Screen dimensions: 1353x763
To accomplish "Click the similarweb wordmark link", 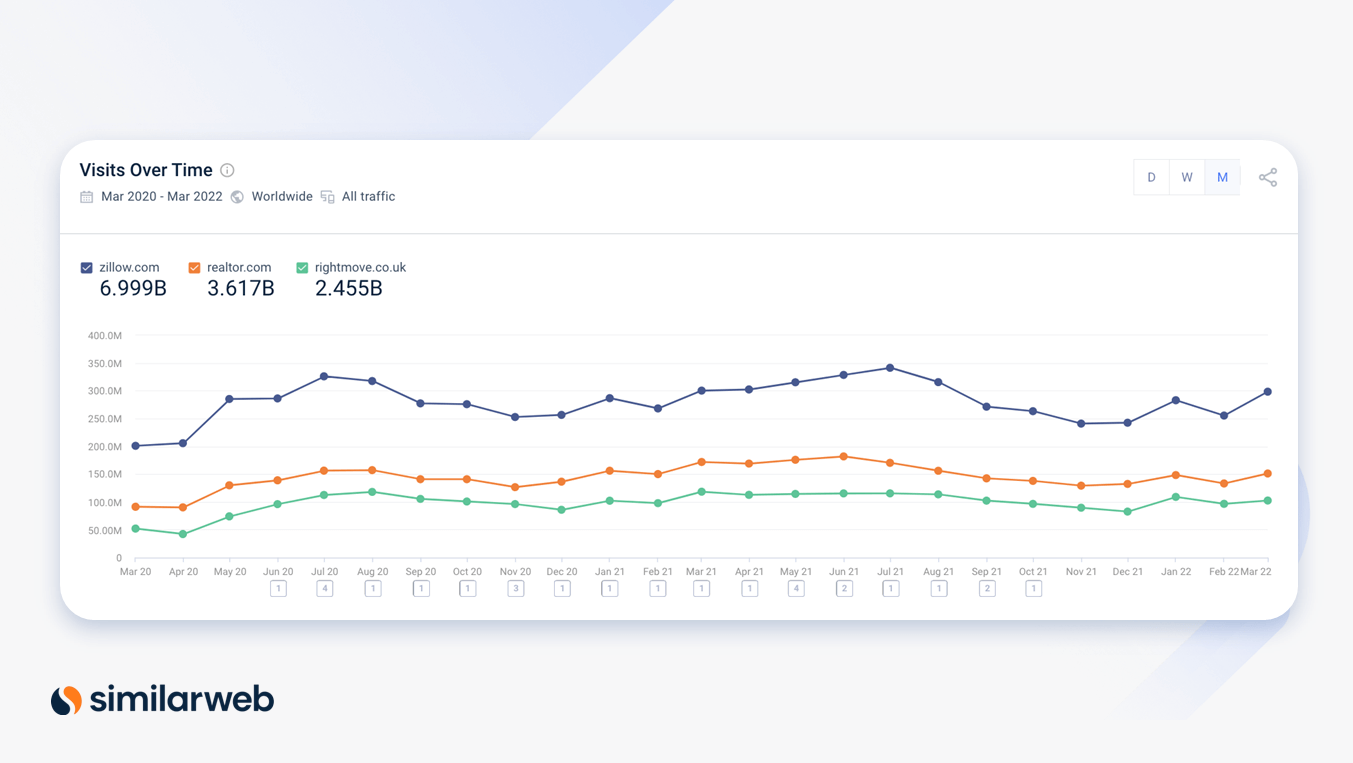I will [x=180, y=700].
